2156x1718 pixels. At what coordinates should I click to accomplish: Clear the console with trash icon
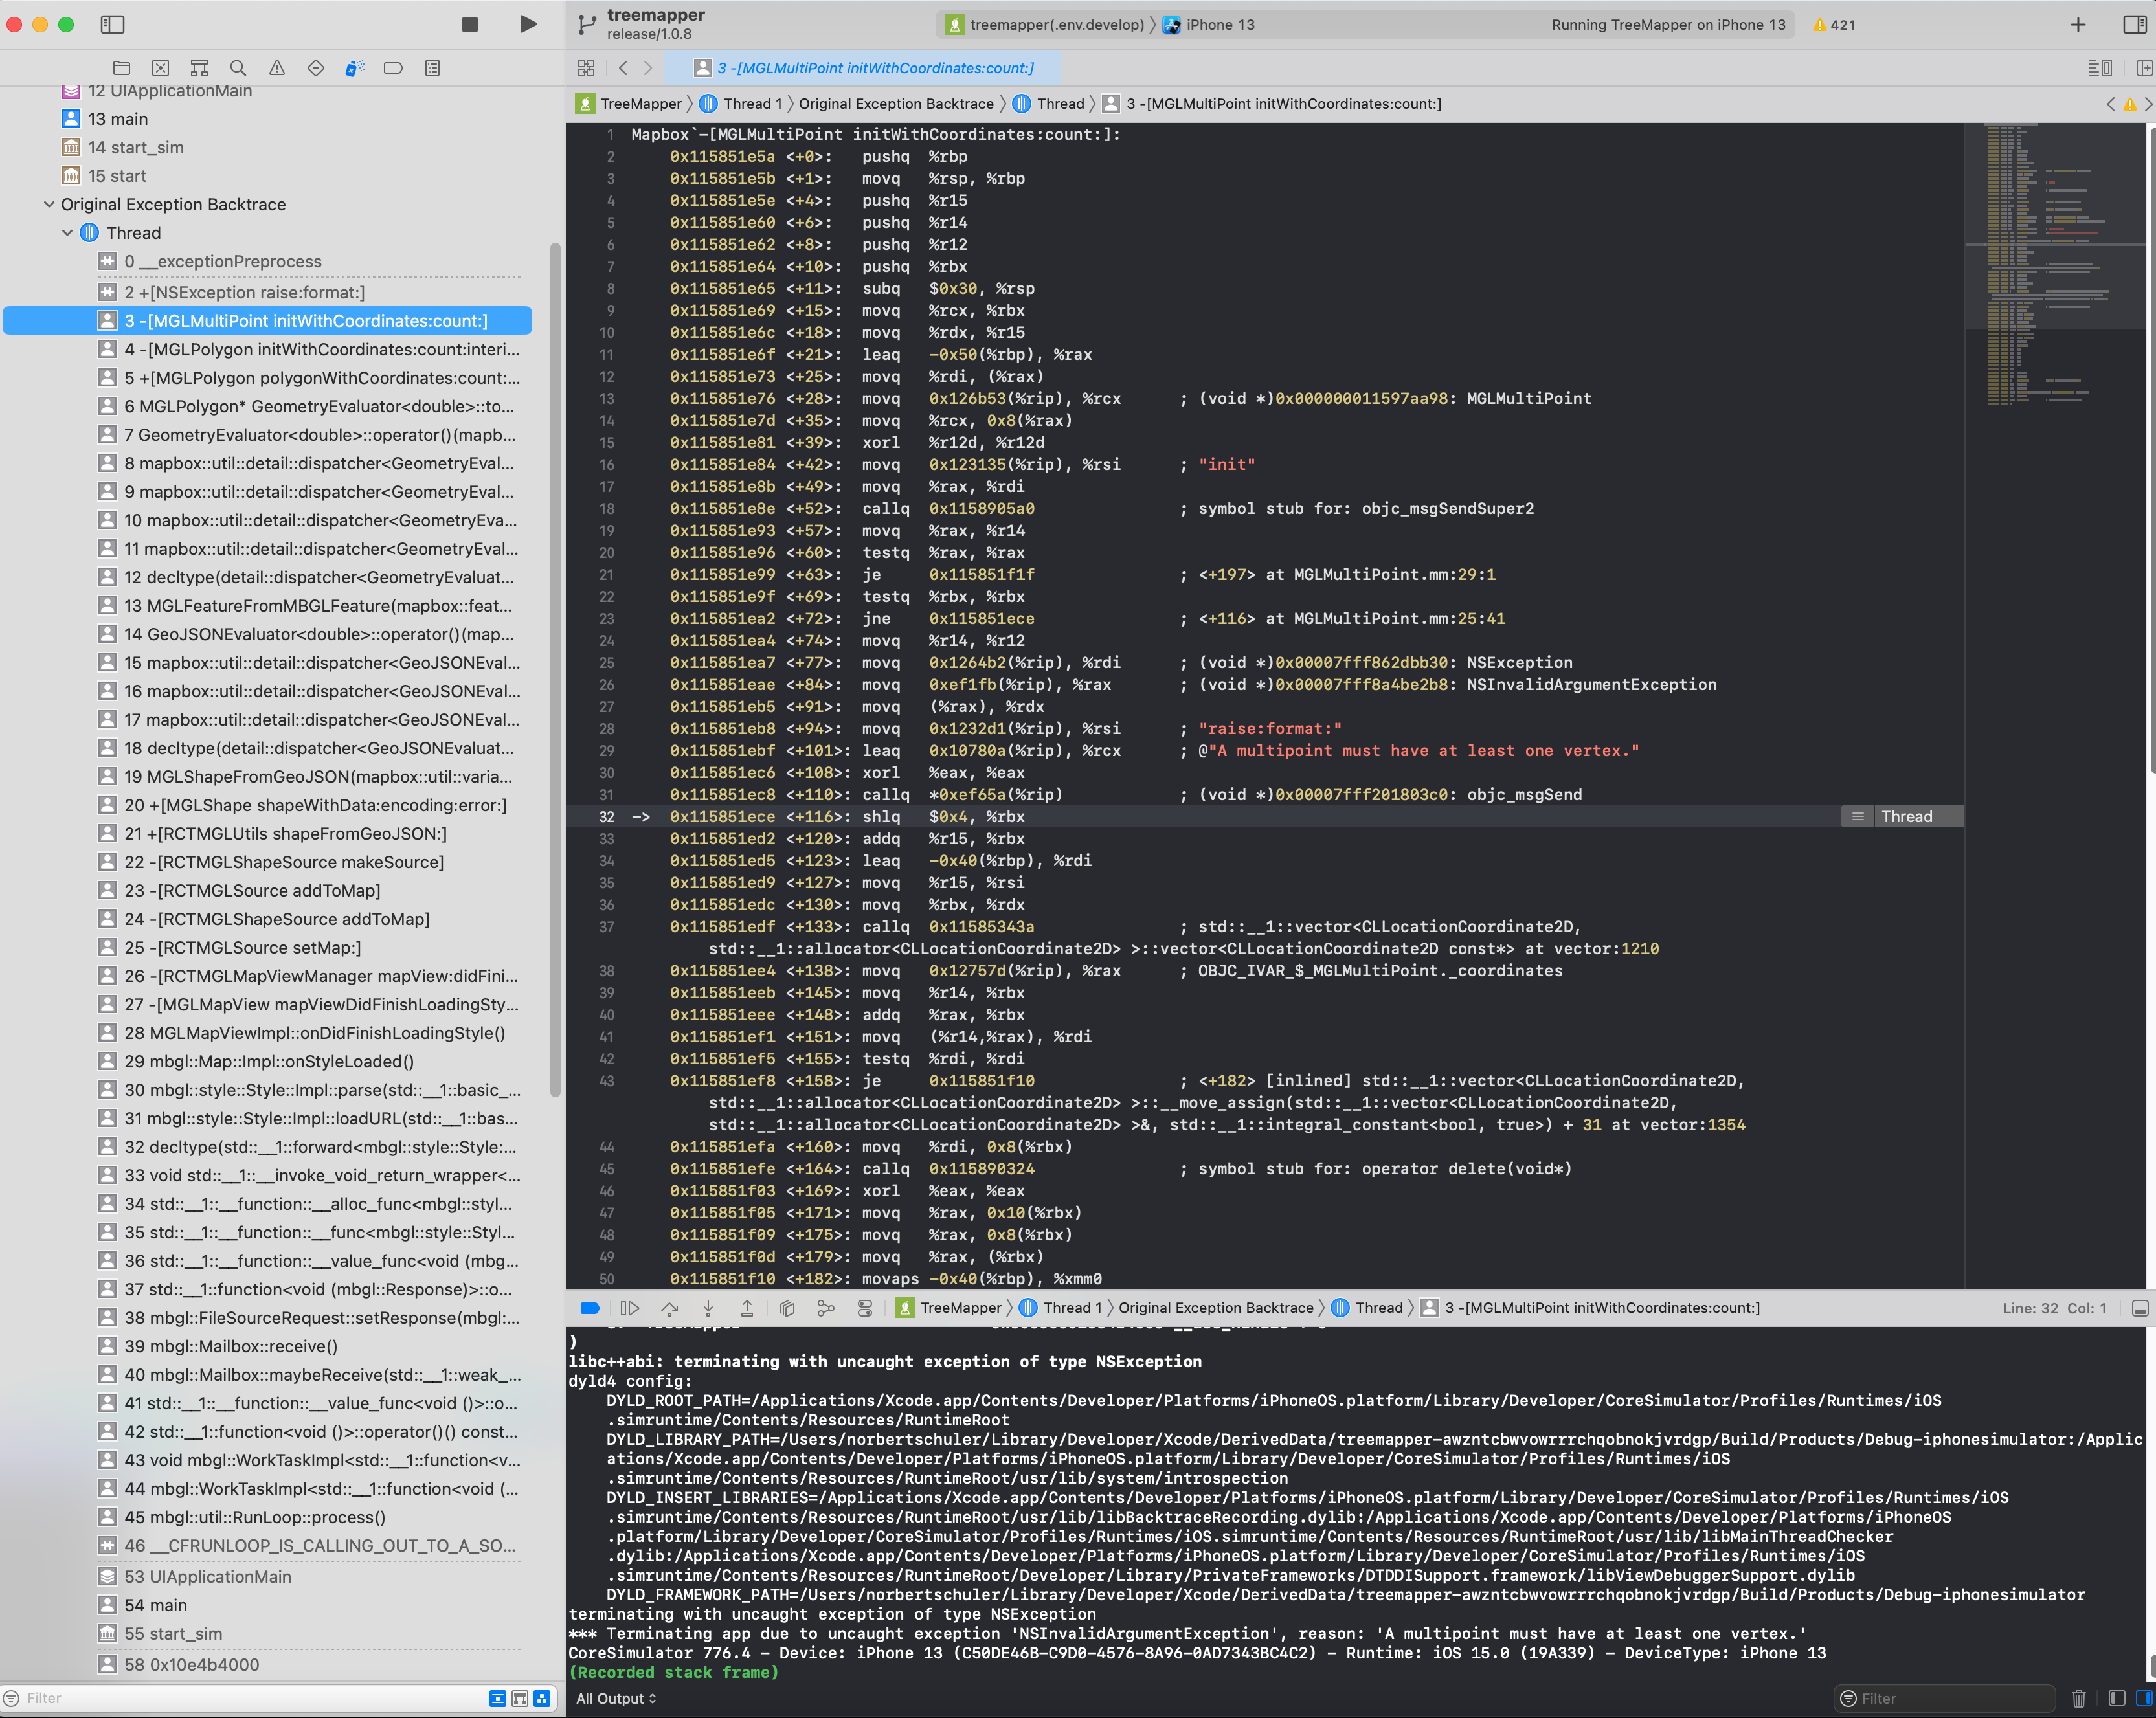2080,1698
